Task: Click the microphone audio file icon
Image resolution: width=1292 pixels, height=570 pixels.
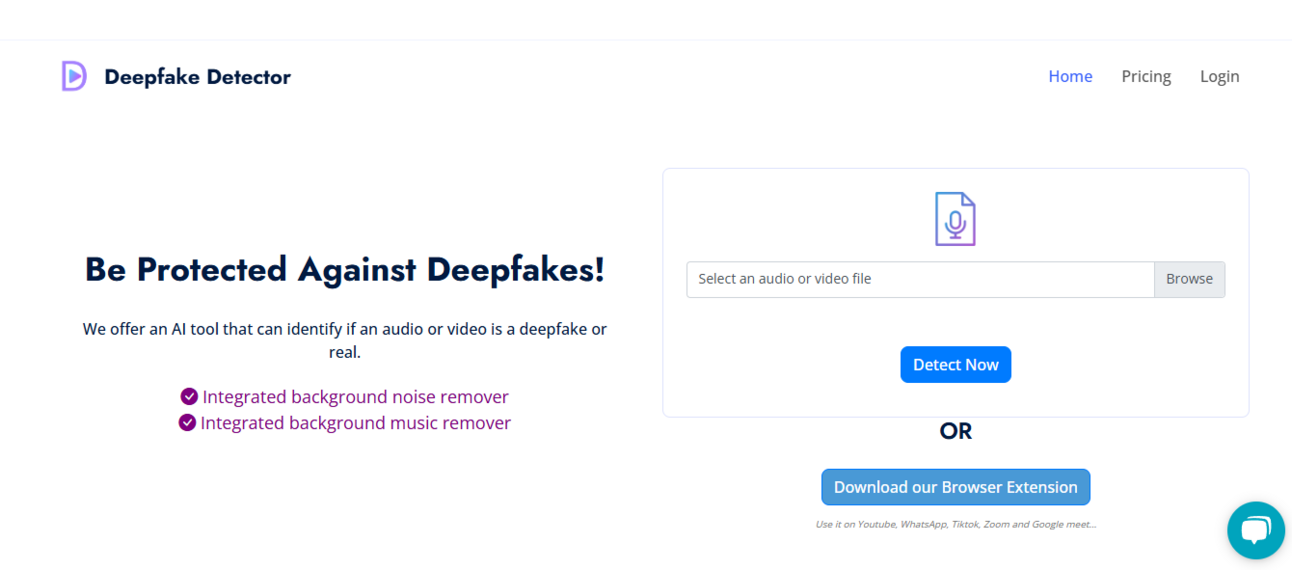Action: [x=955, y=219]
